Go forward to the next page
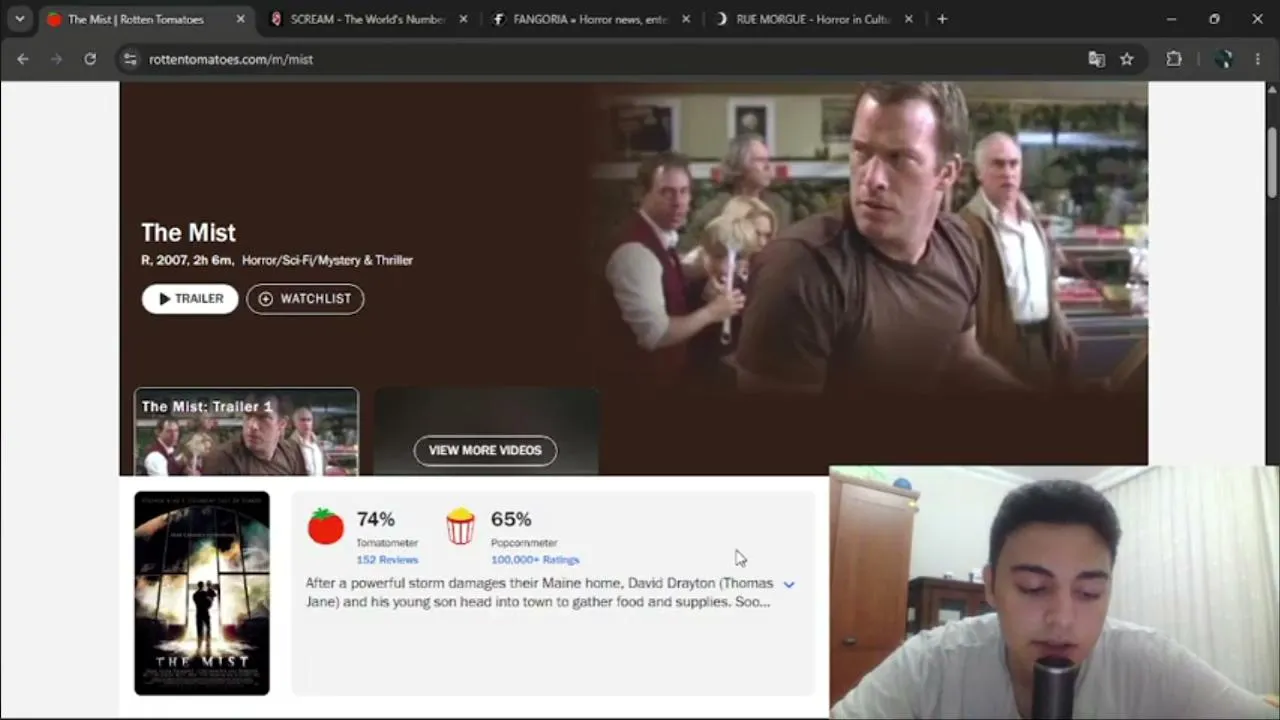 [x=56, y=59]
